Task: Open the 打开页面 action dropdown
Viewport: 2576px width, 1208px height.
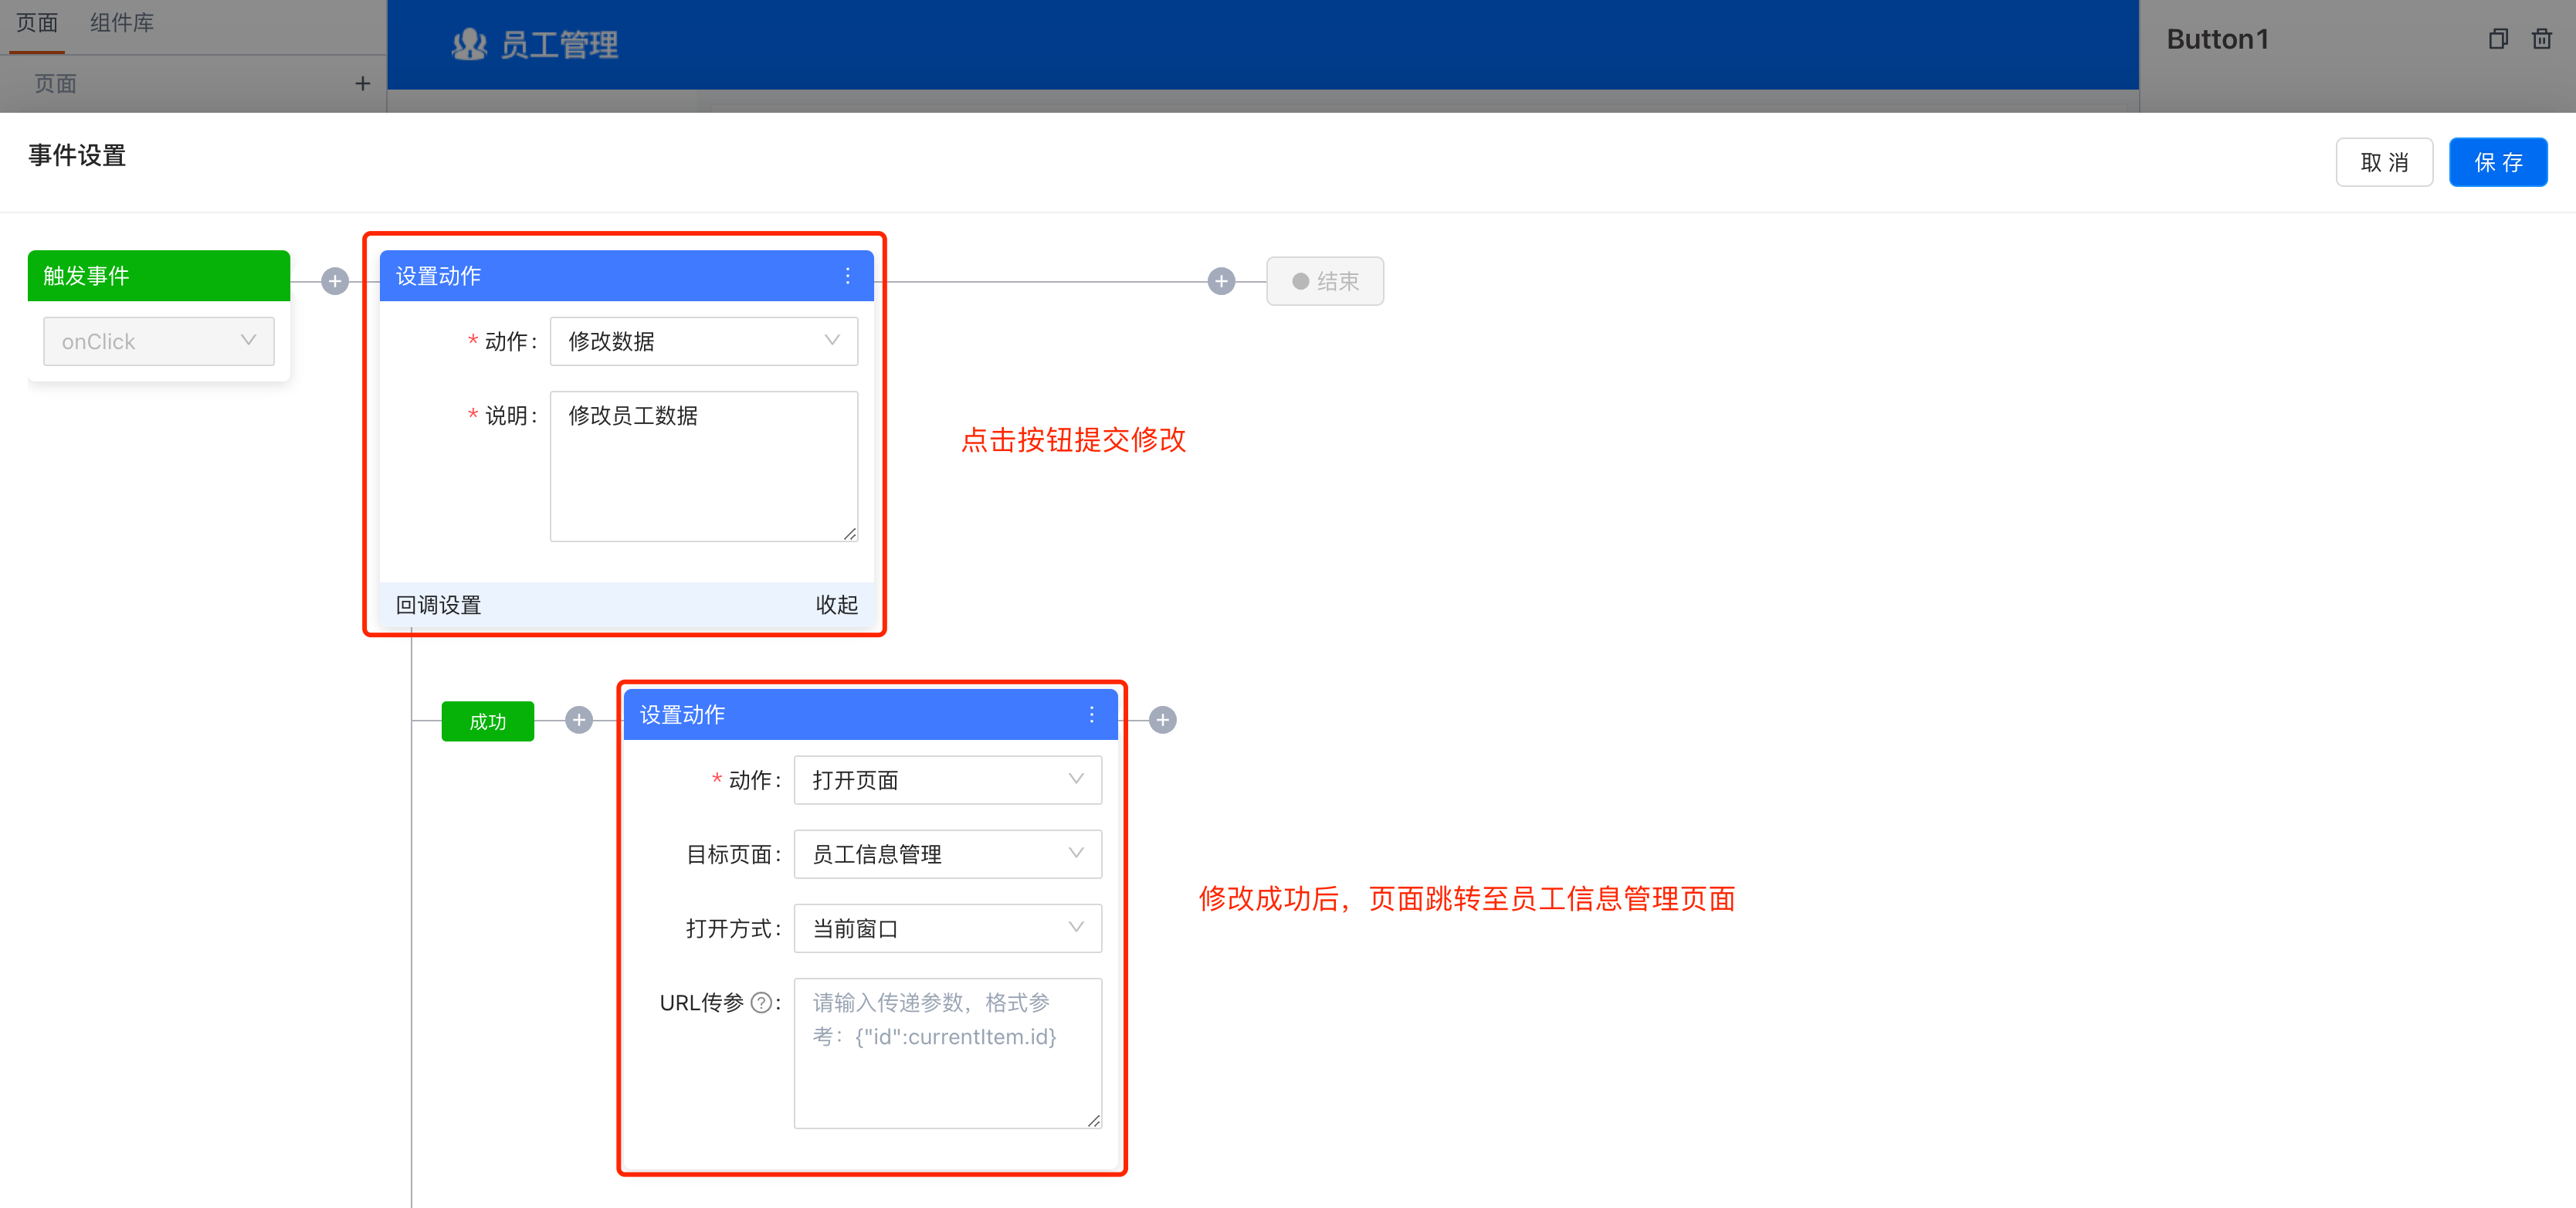Action: coord(948,780)
